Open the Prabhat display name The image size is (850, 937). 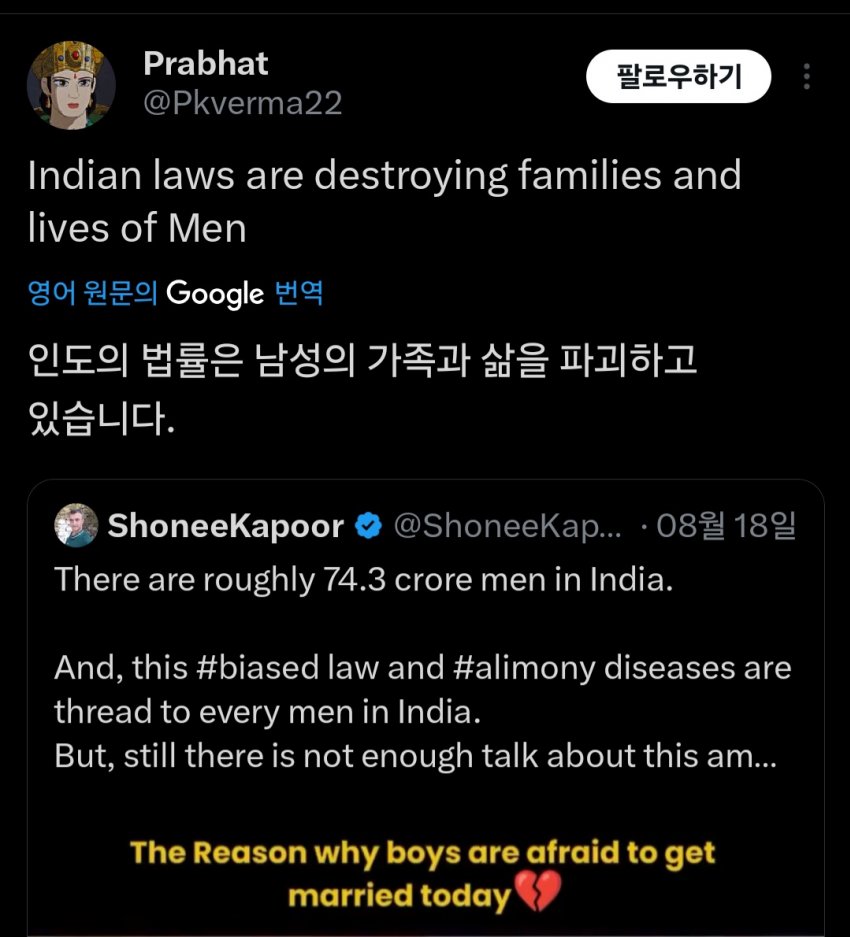click(206, 64)
